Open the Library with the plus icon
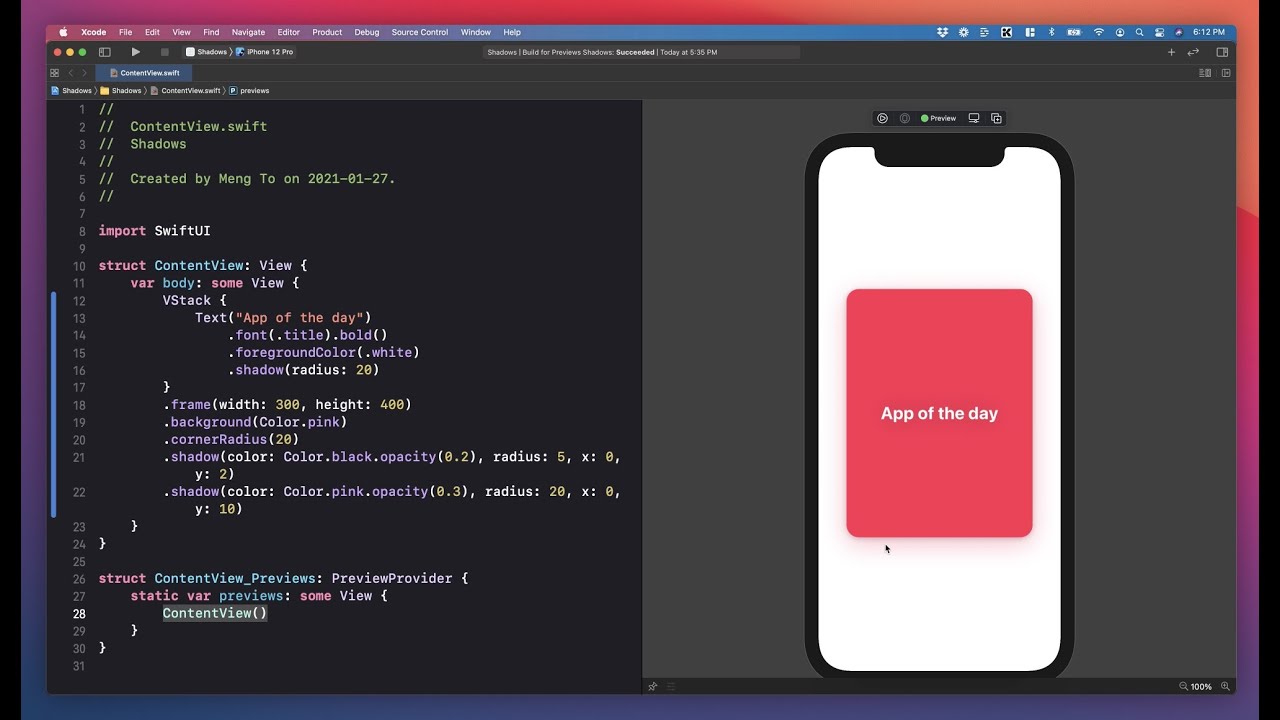1280x720 pixels. point(1171,52)
